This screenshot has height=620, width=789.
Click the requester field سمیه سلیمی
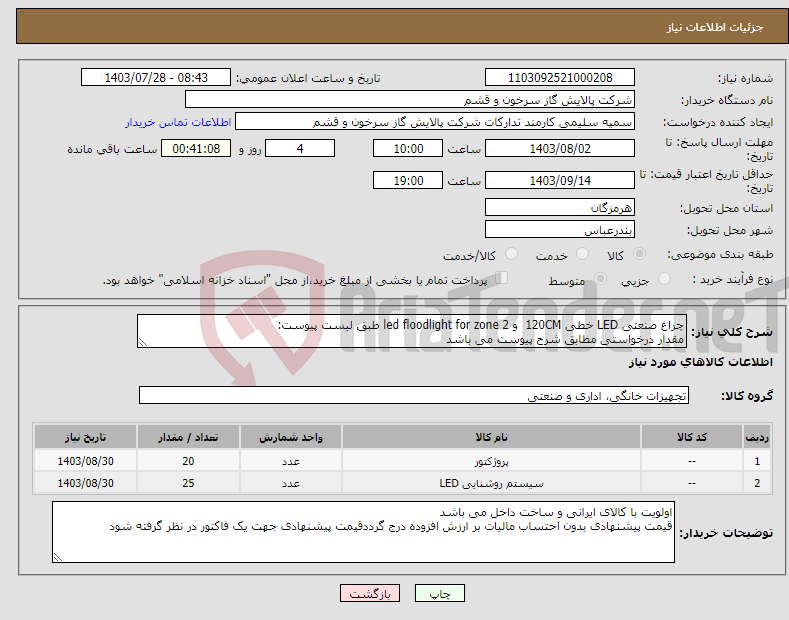coord(435,122)
